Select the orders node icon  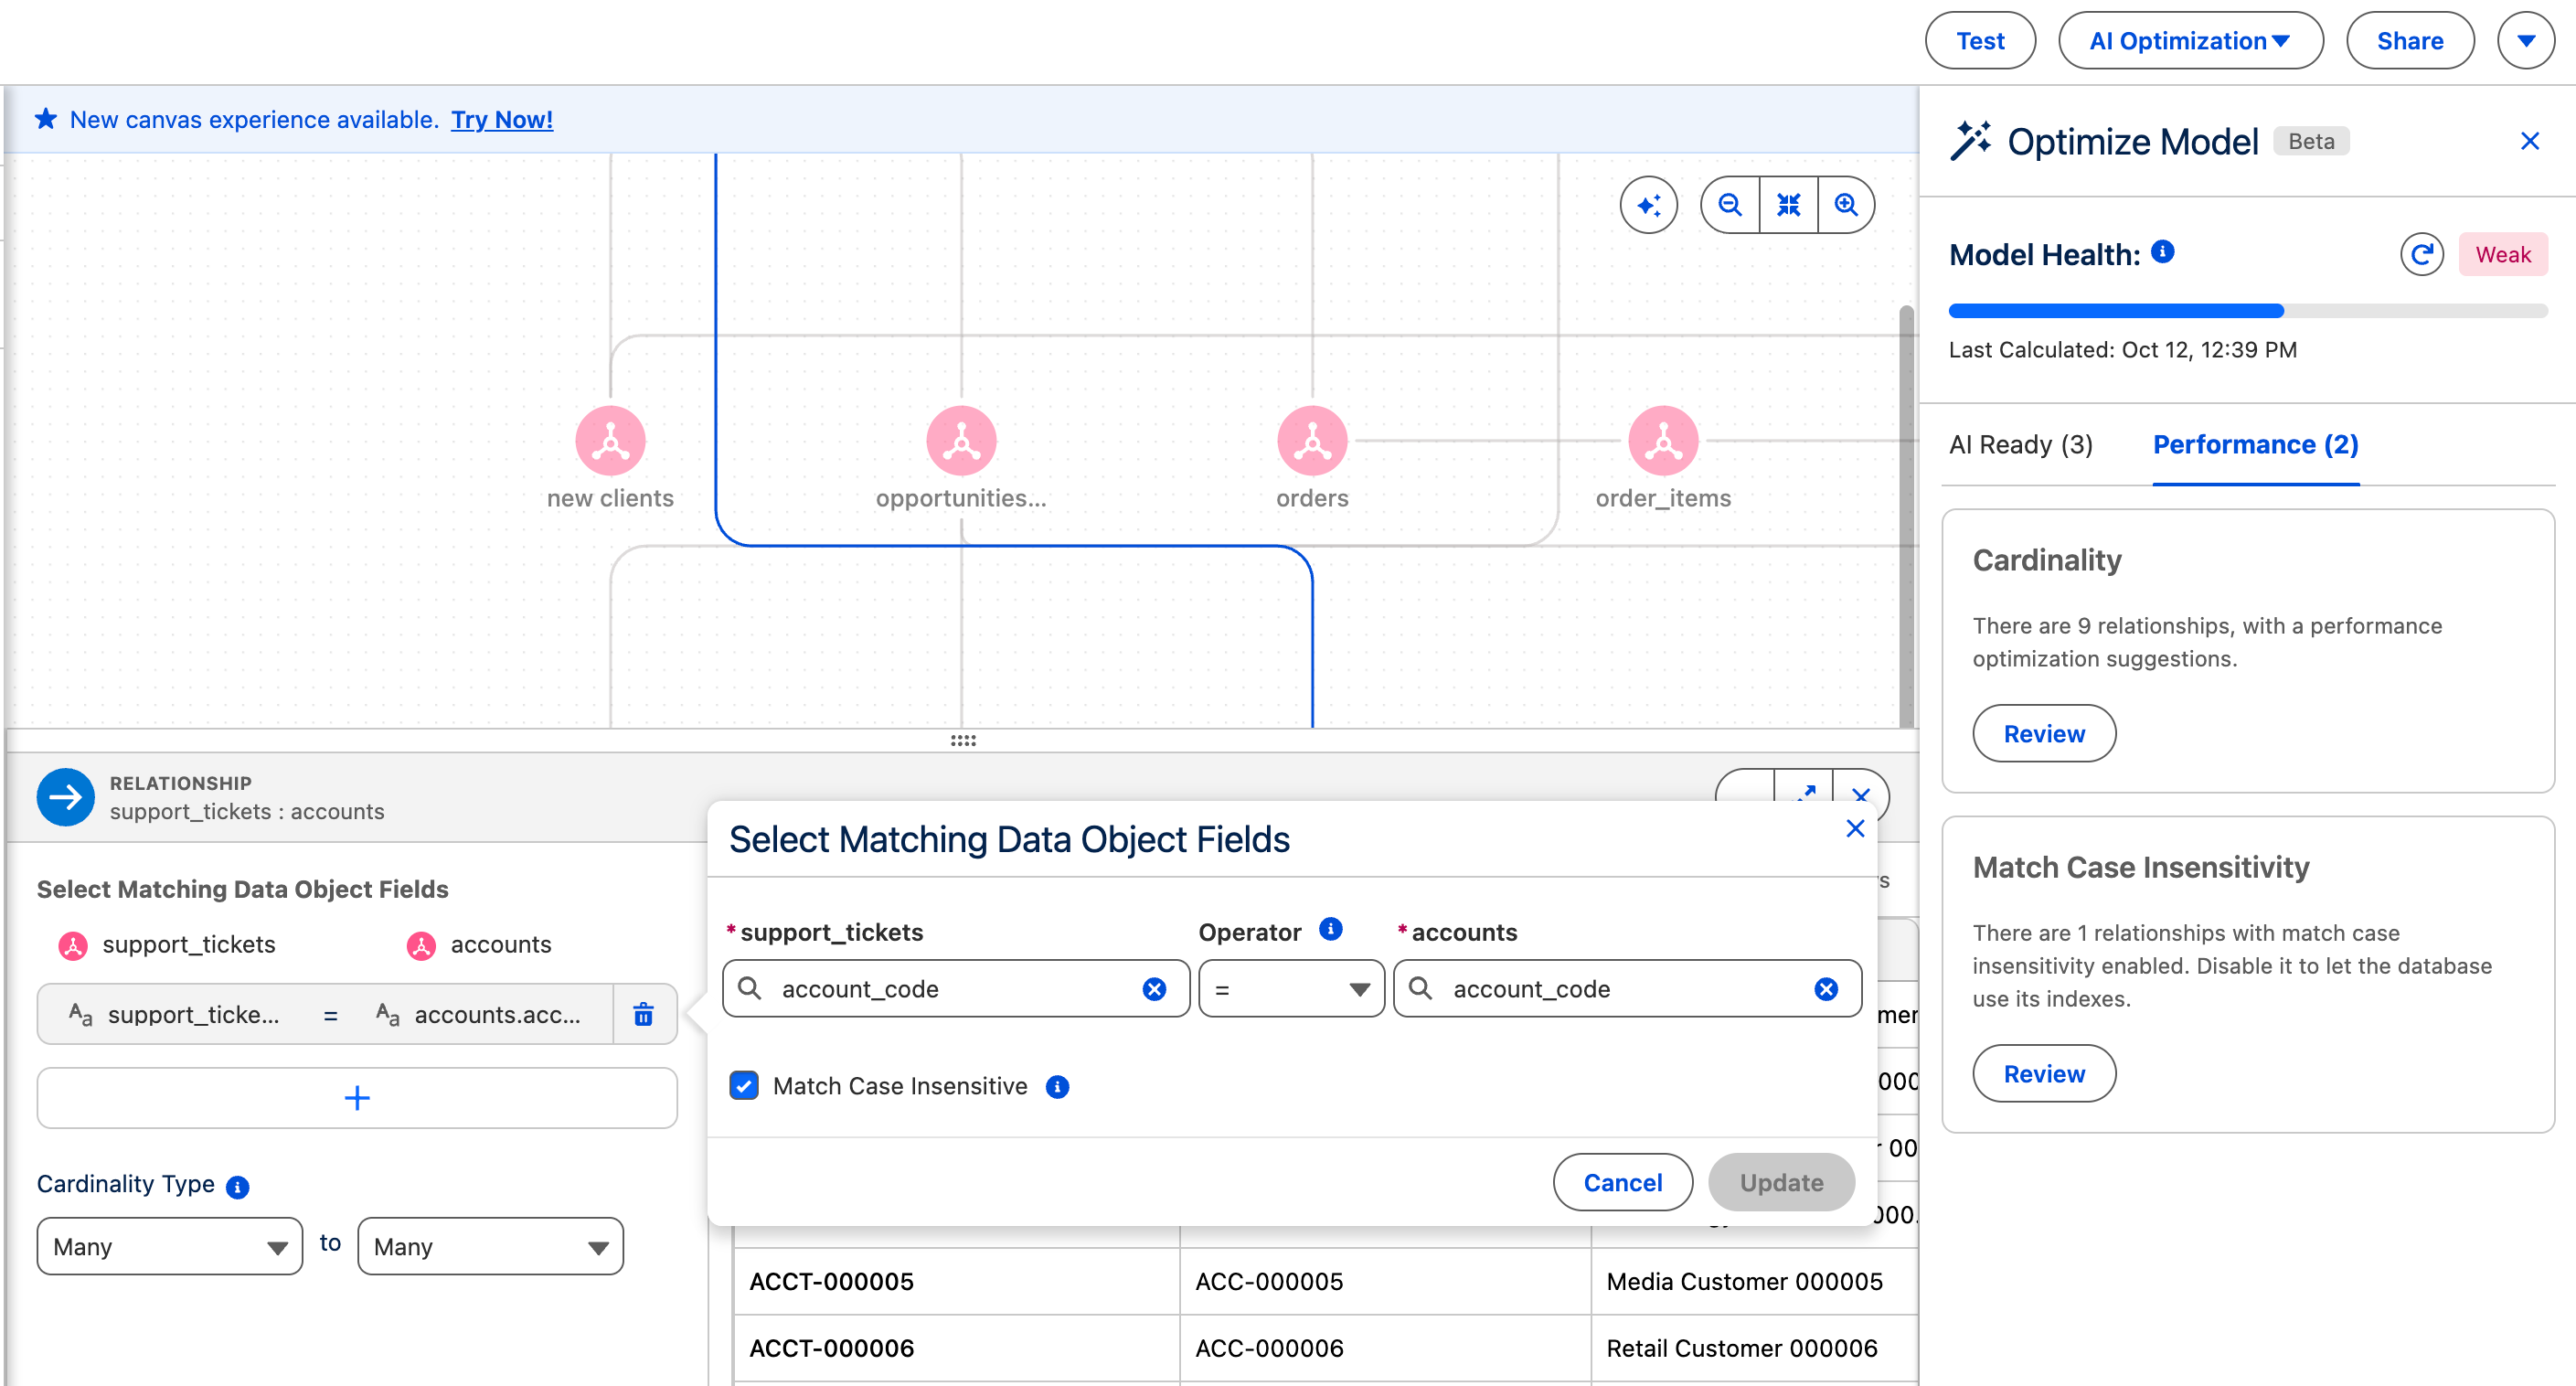click(1312, 441)
